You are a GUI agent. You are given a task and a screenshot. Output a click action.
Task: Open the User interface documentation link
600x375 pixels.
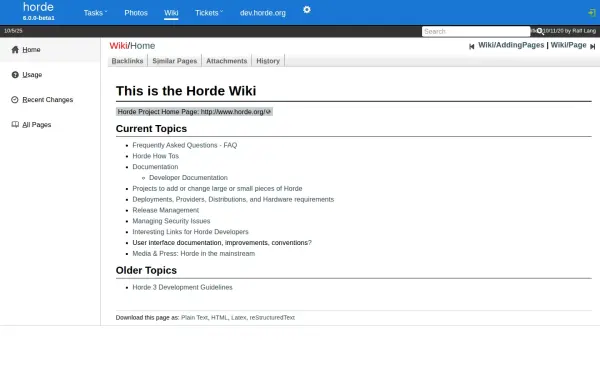(222, 243)
